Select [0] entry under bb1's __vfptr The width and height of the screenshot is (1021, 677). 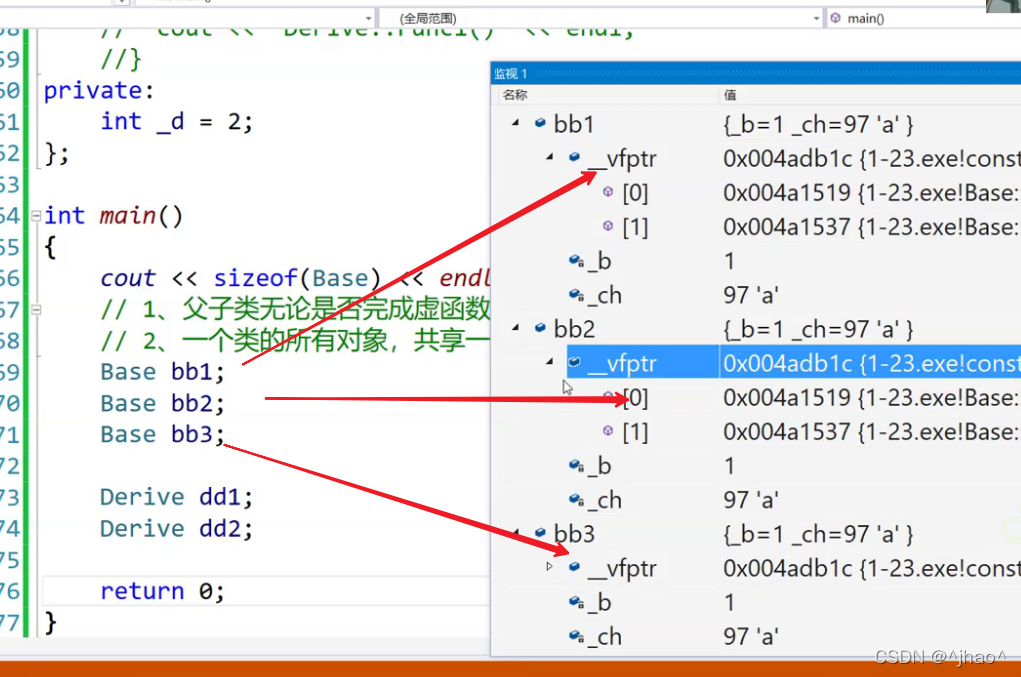coord(755,192)
